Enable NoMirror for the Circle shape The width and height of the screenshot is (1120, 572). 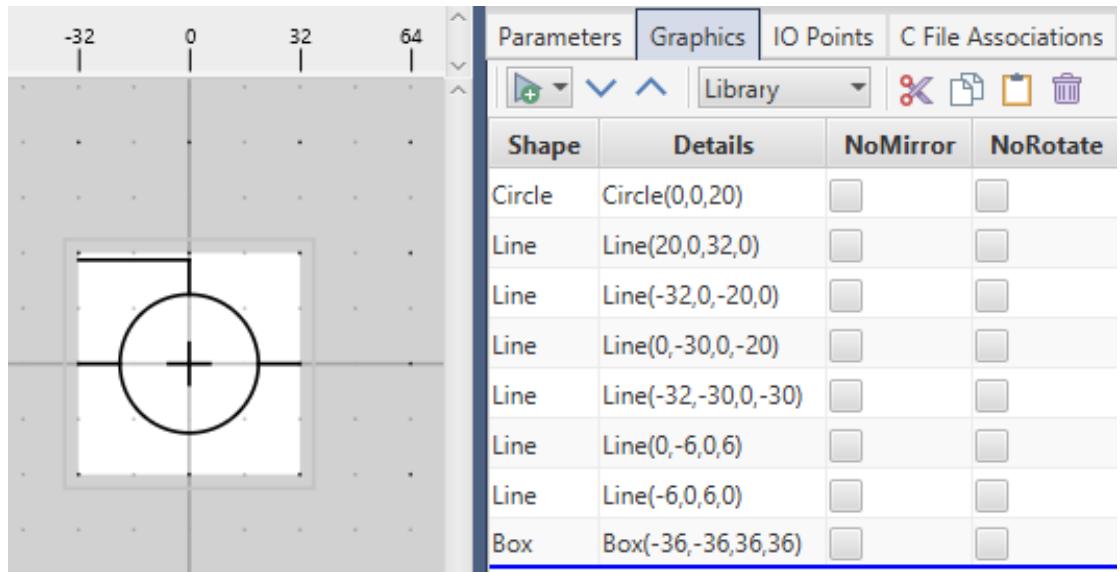pos(846,195)
